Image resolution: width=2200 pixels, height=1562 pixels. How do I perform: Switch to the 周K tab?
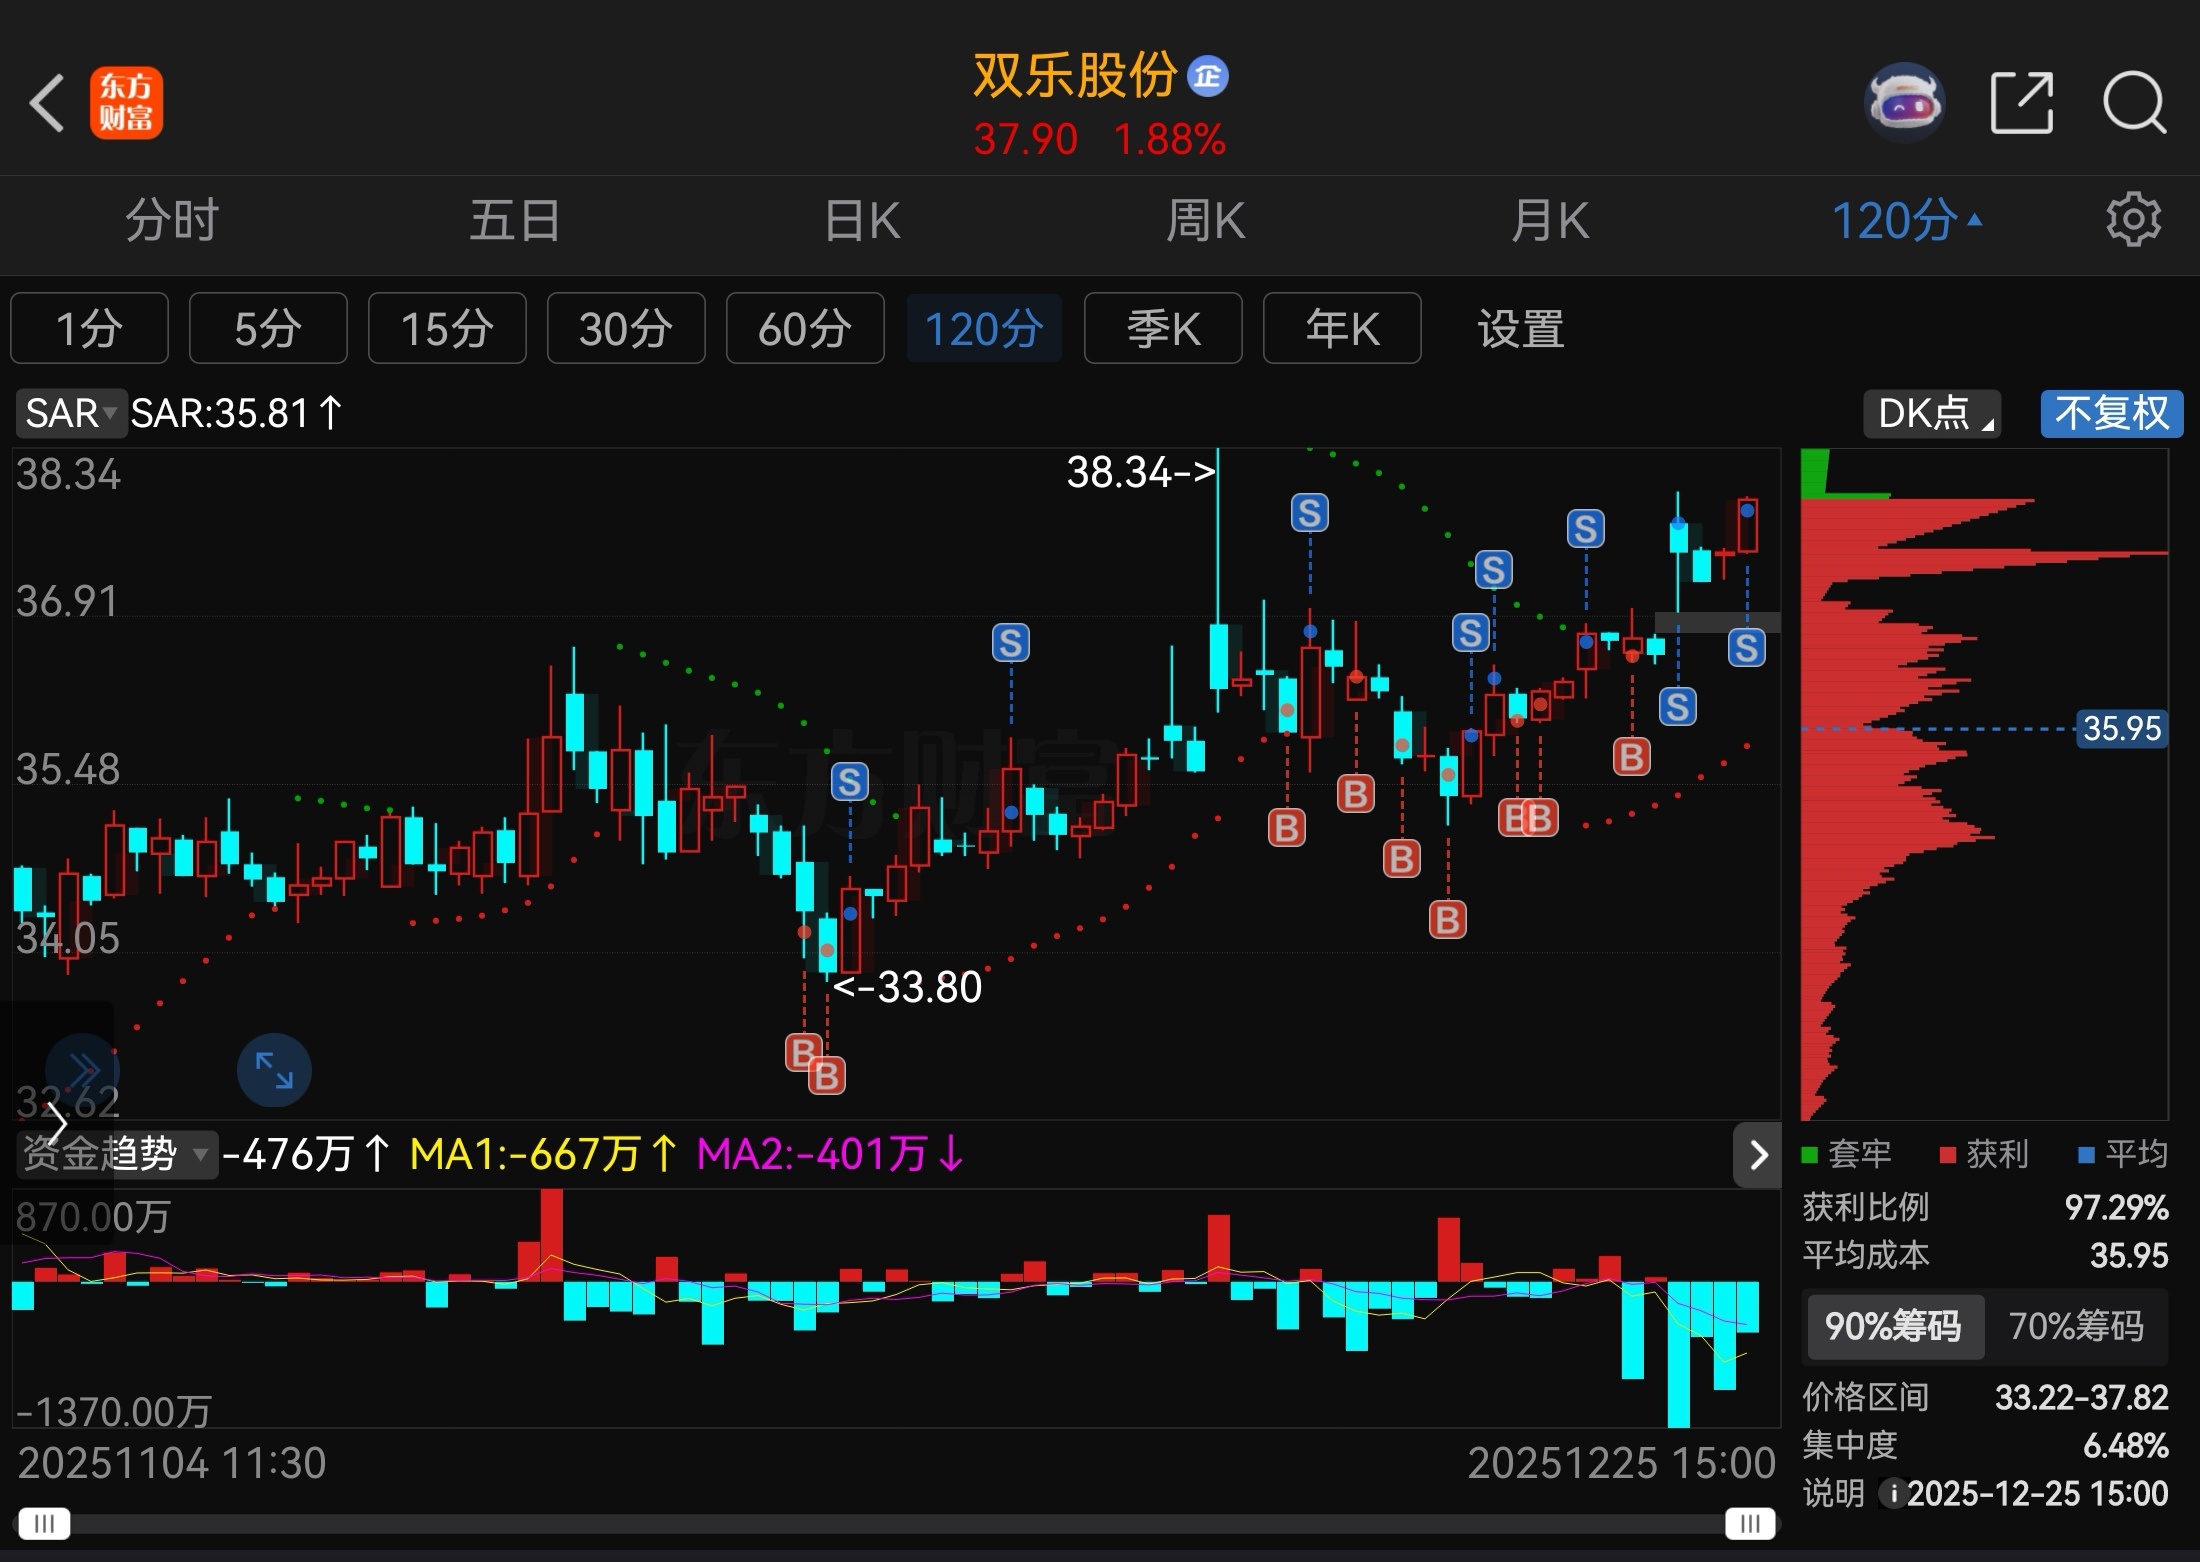(x=1205, y=220)
